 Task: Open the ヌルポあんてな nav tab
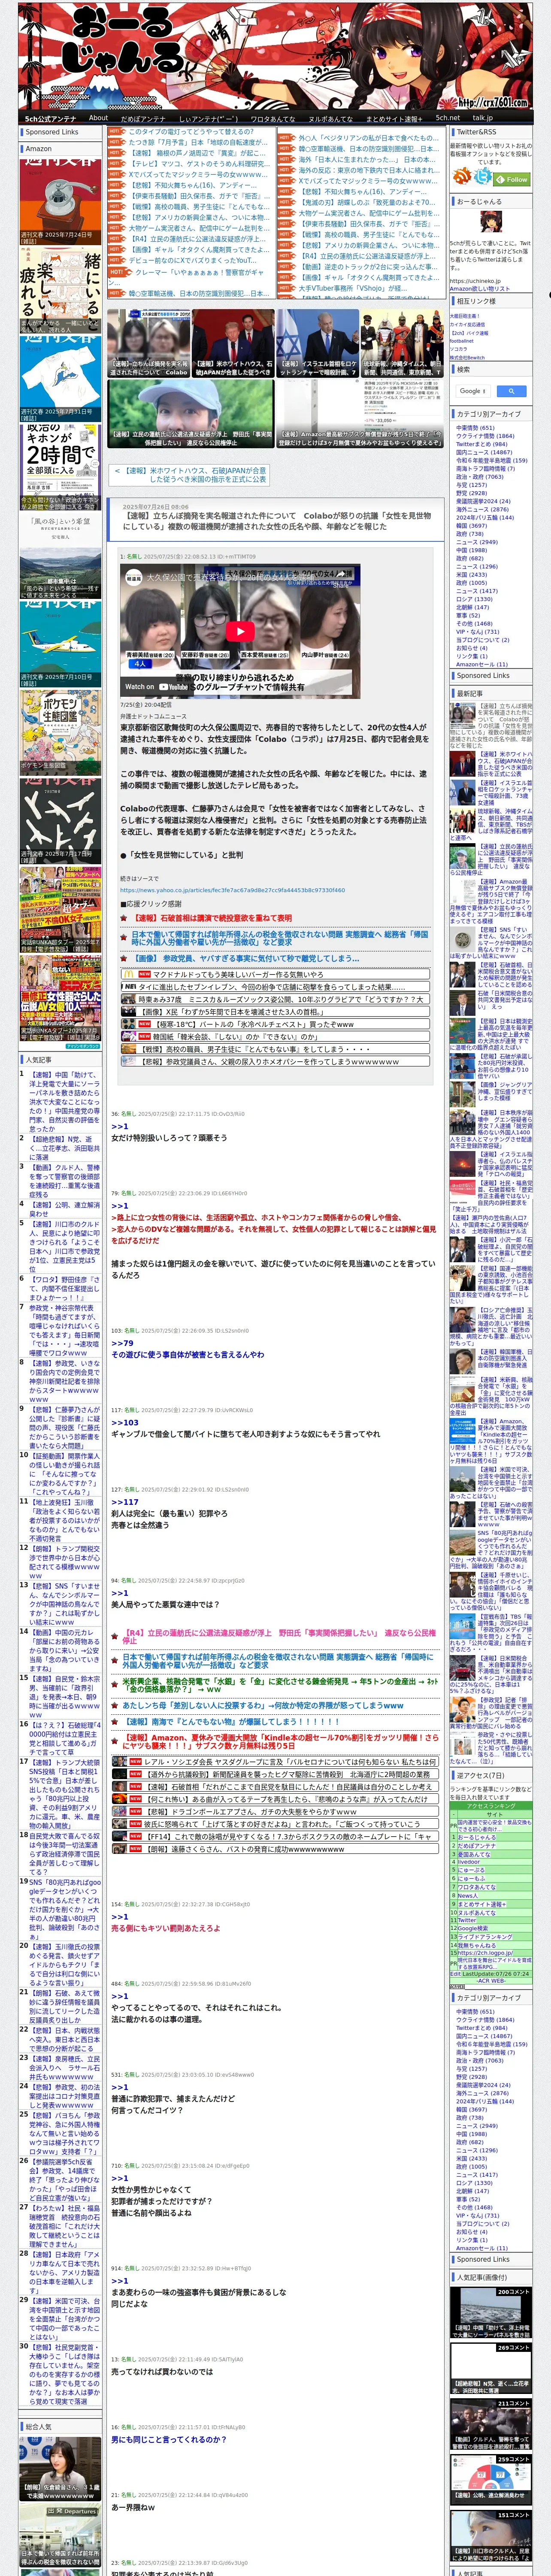point(330,118)
